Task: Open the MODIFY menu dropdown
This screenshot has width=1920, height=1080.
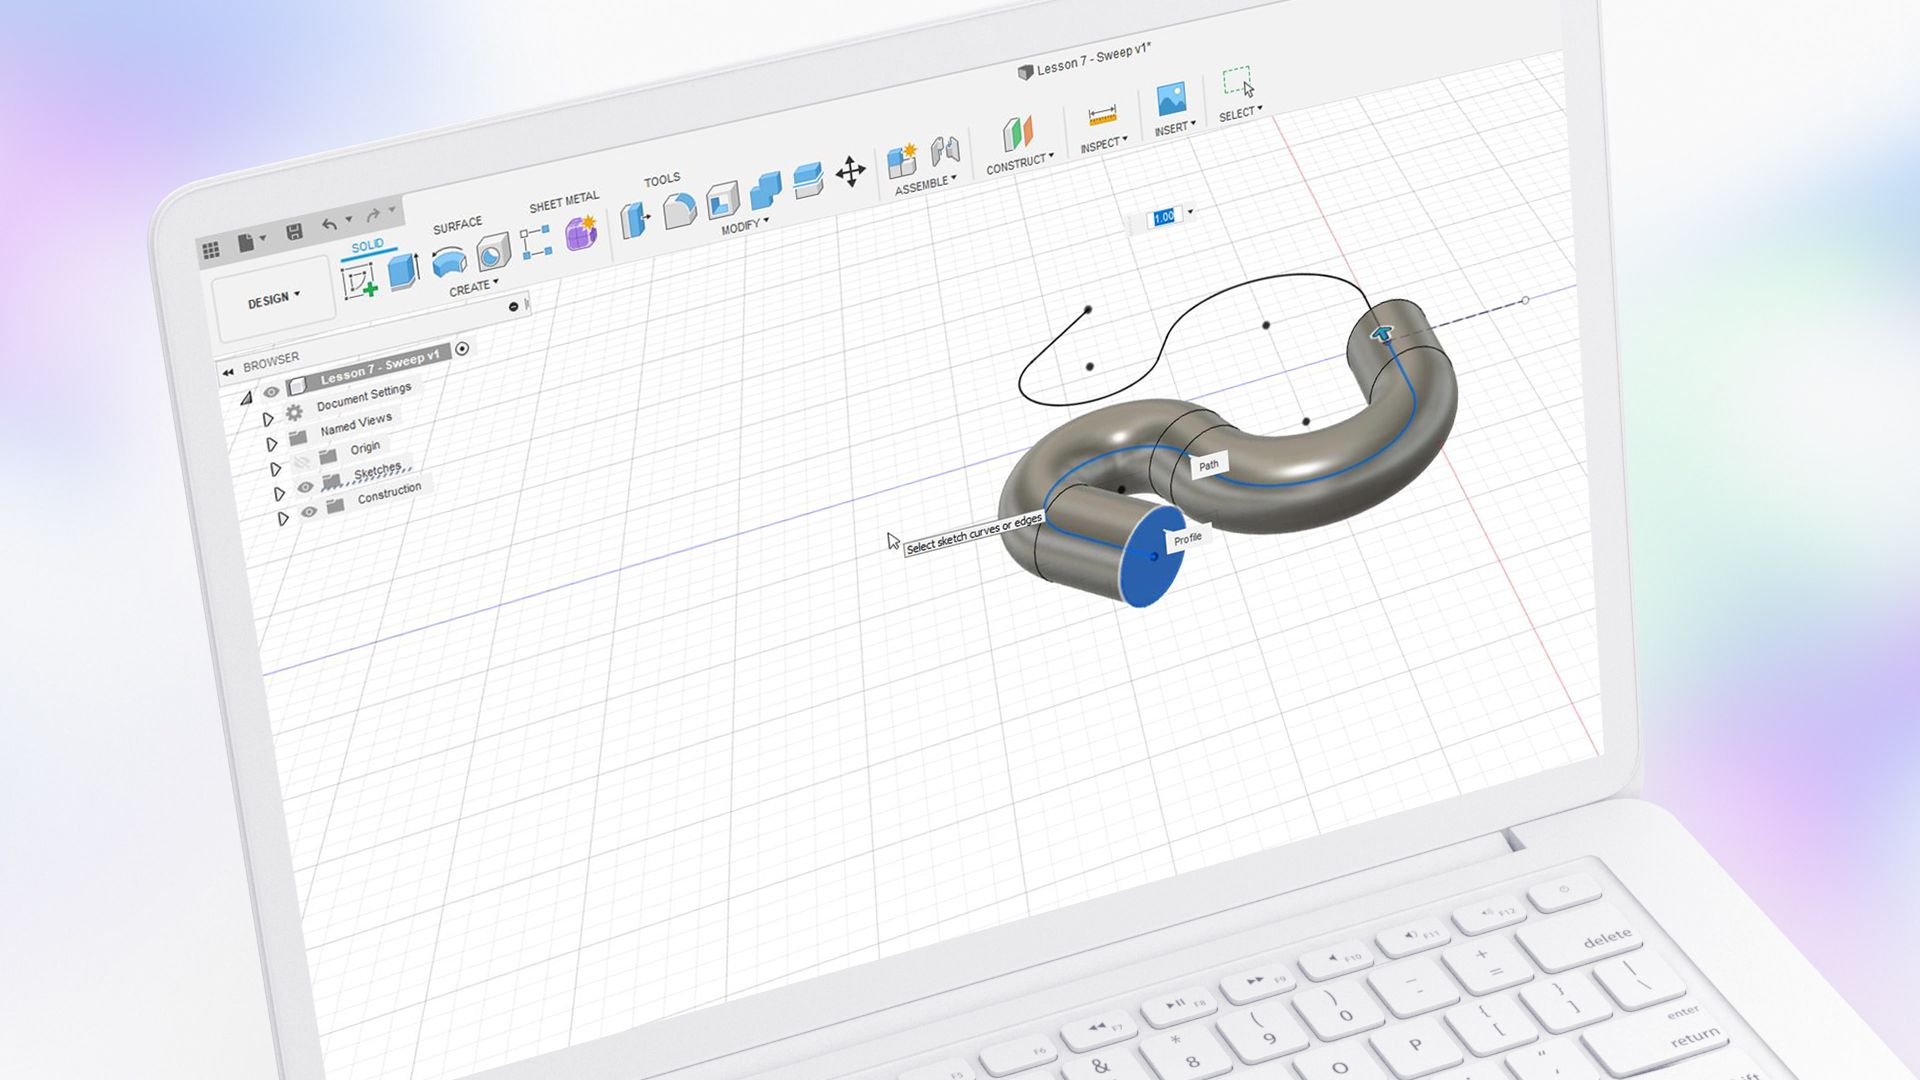Action: (x=745, y=226)
